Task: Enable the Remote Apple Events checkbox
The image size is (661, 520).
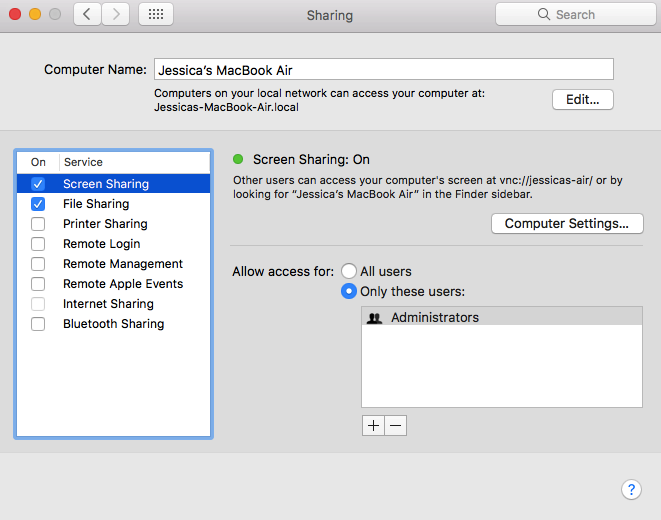Action: click(x=38, y=284)
